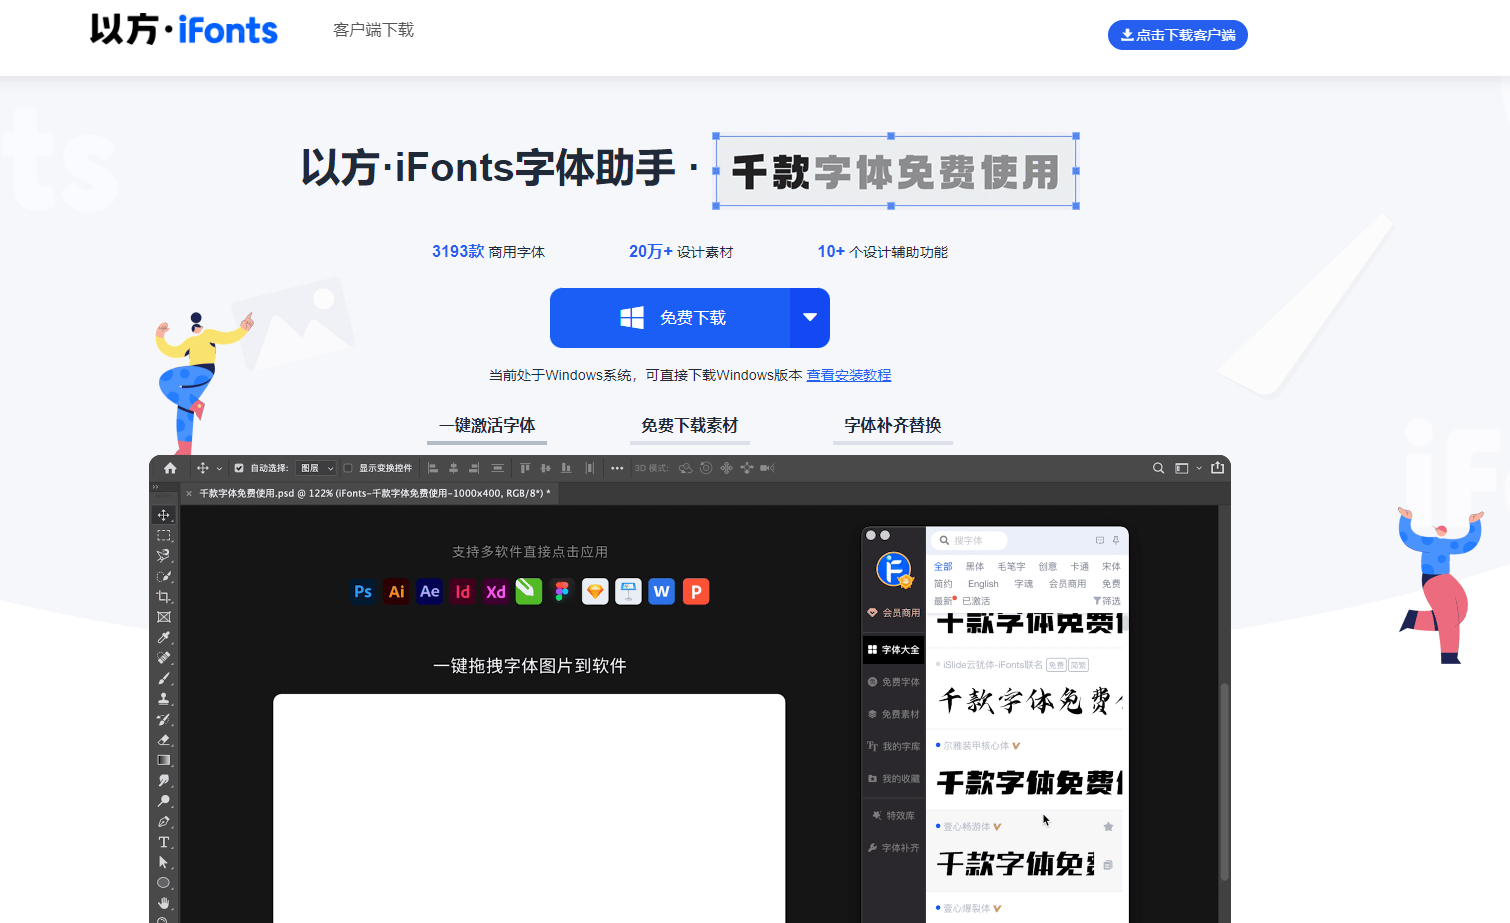Open the 查看安装教程 link
The width and height of the screenshot is (1510, 923).
click(848, 375)
